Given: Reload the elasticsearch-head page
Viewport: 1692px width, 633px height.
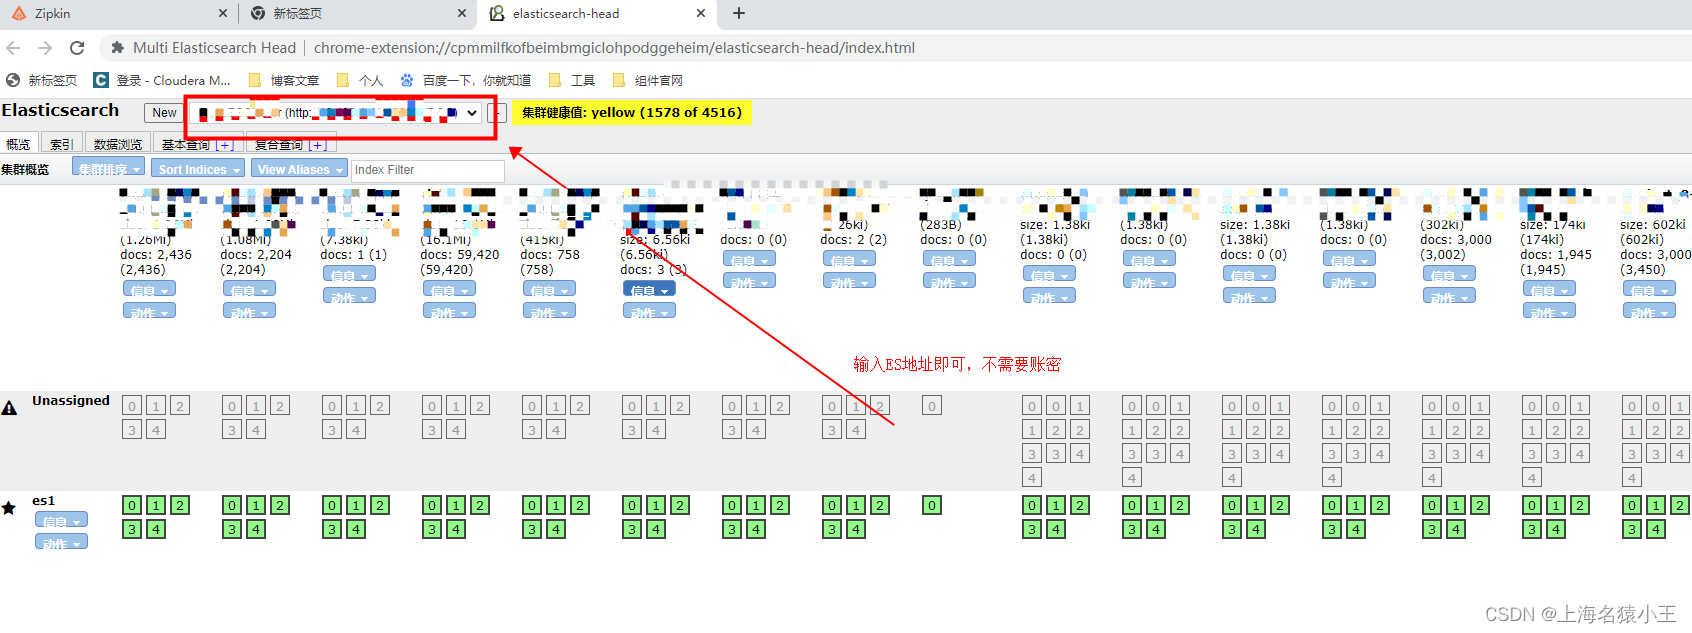Looking at the screenshot, I should [77, 48].
